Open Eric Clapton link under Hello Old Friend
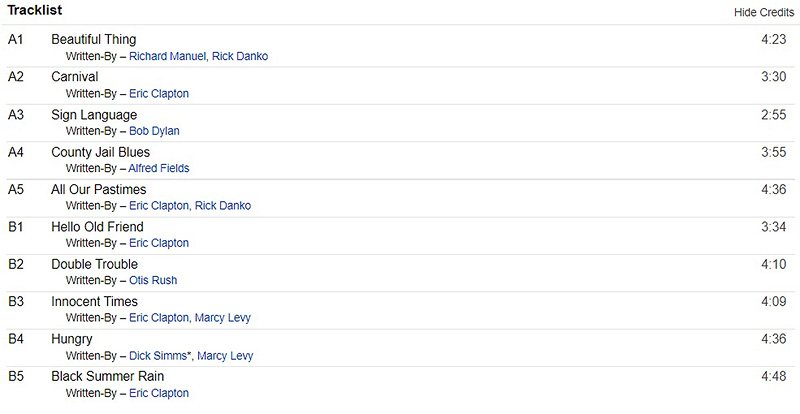The image size is (800, 414). coord(159,243)
